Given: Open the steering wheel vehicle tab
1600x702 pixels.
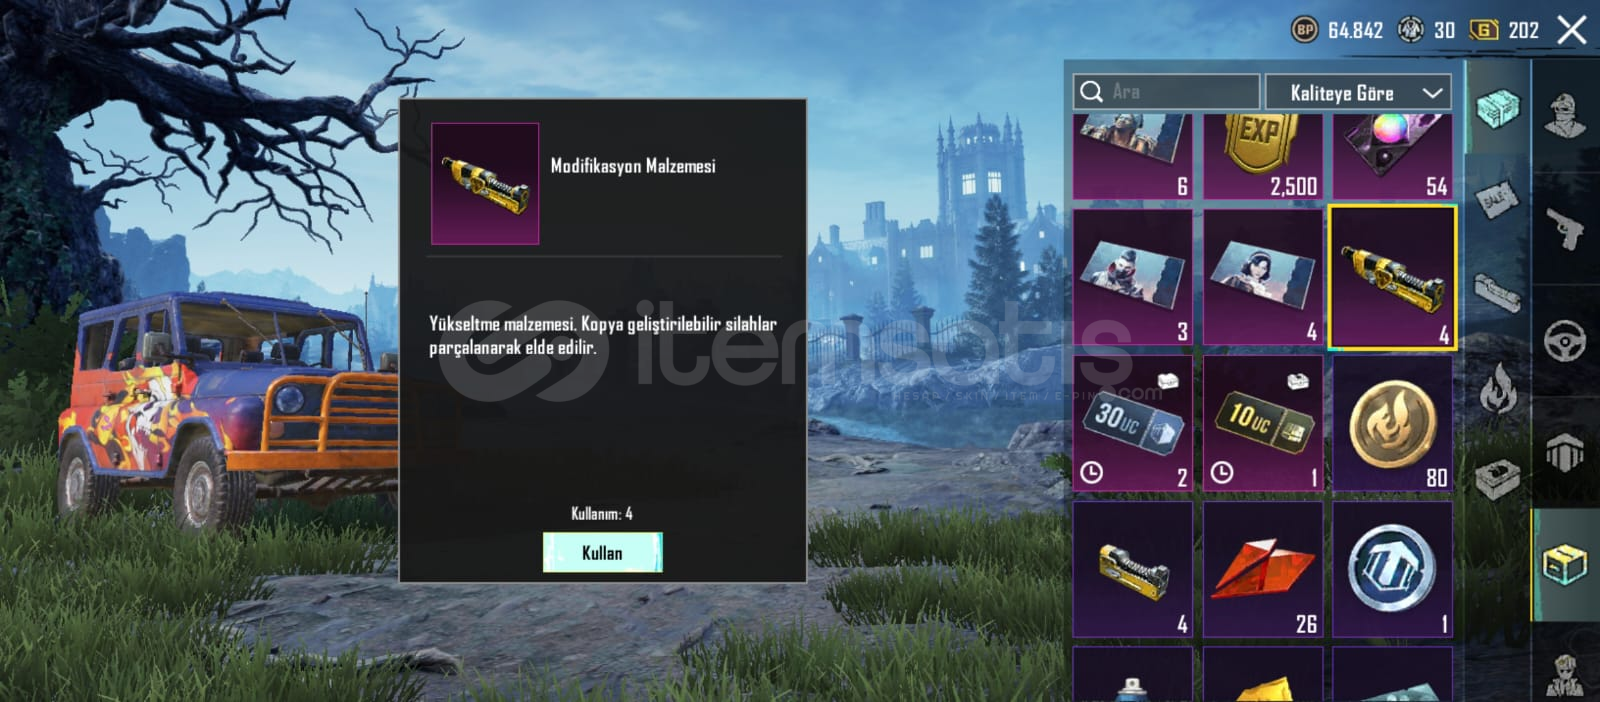Looking at the screenshot, I should tap(1565, 341).
